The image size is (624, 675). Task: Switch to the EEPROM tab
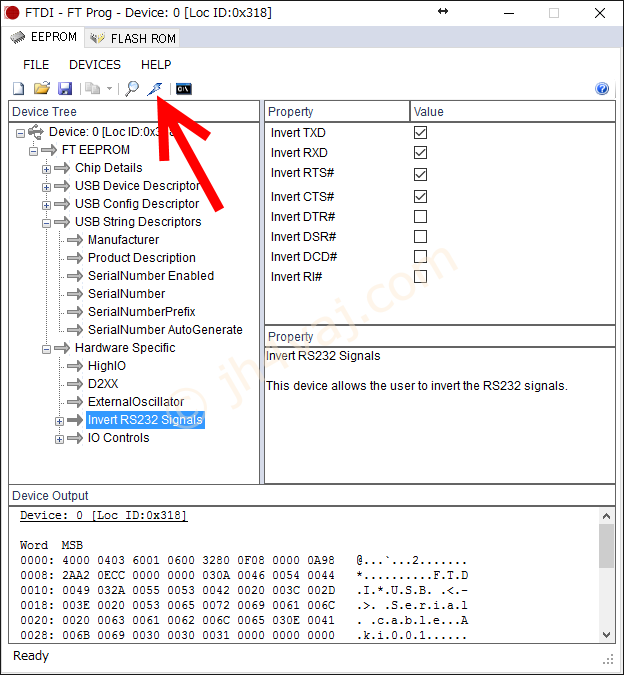(x=44, y=37)
